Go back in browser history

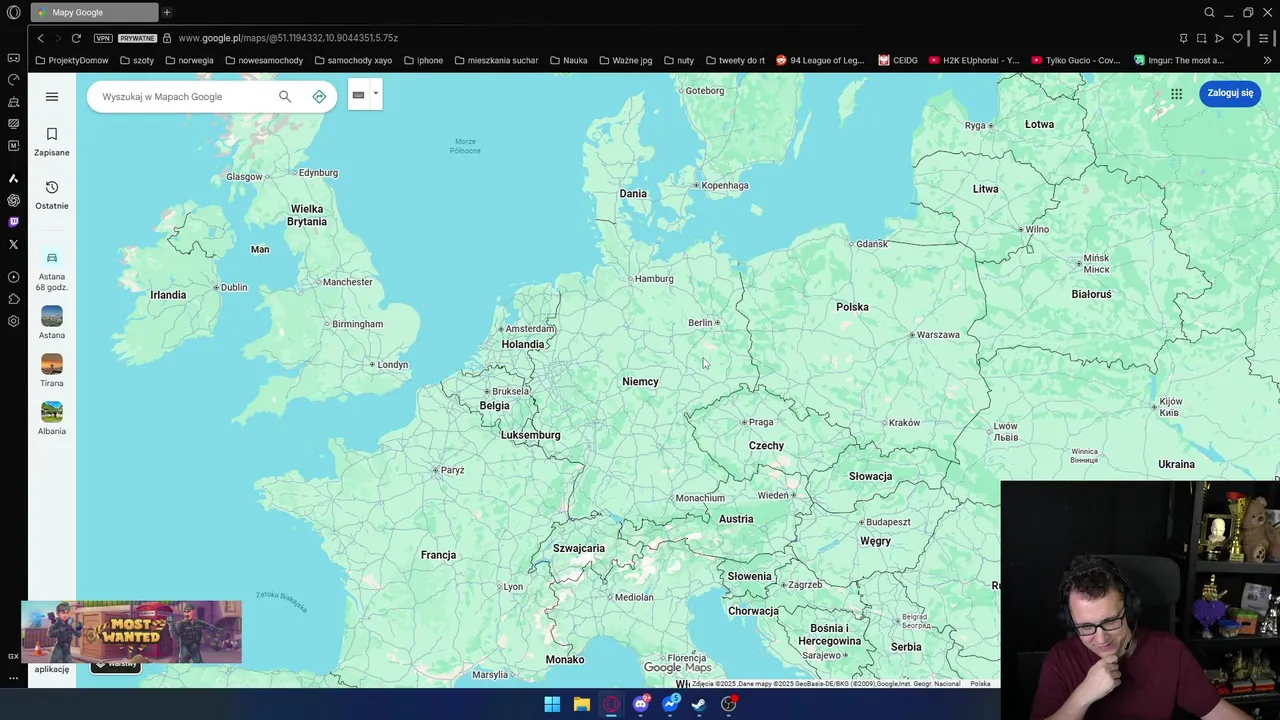[x=40, y=38]
